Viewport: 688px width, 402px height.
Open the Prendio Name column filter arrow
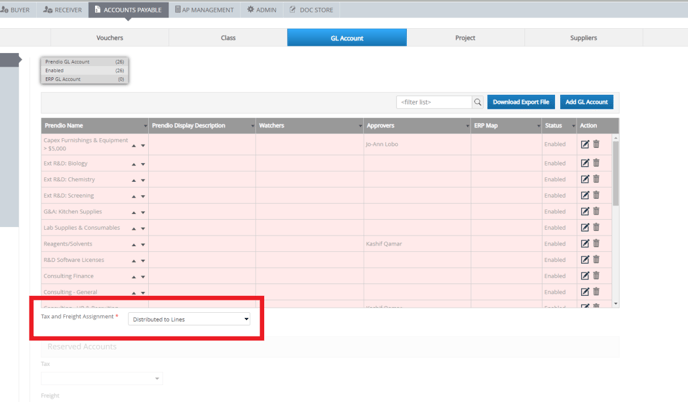pos(145,126)
